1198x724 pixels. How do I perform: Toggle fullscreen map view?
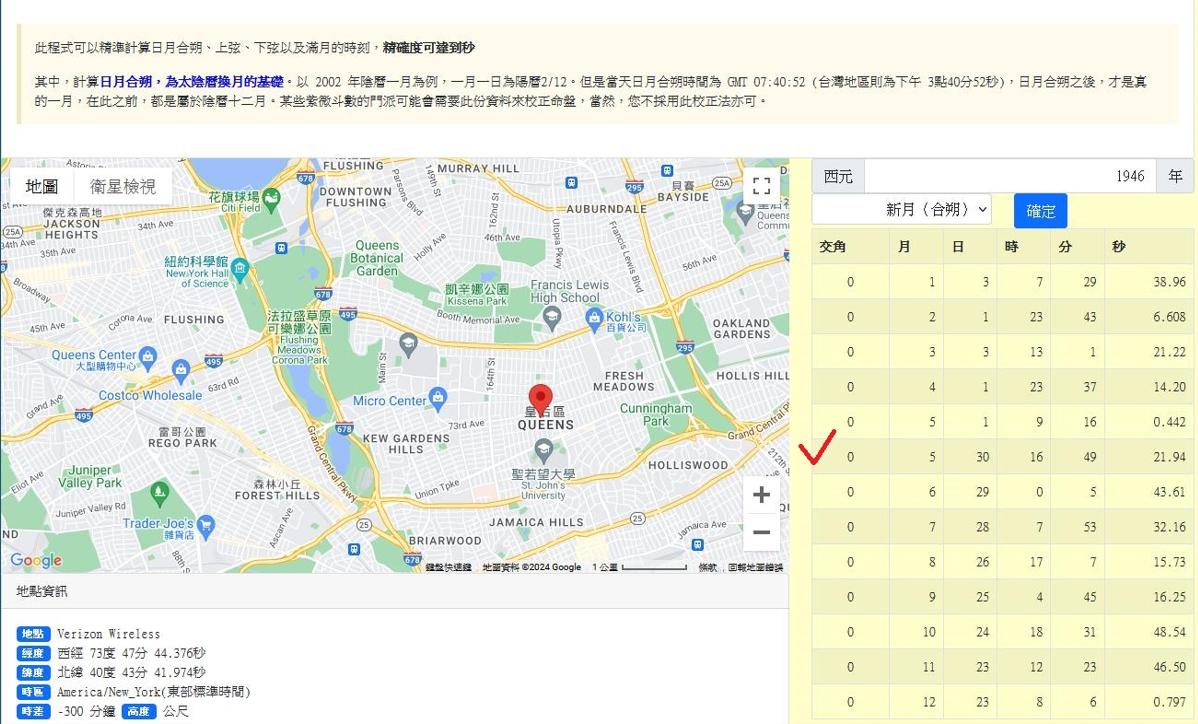[761, 186]
